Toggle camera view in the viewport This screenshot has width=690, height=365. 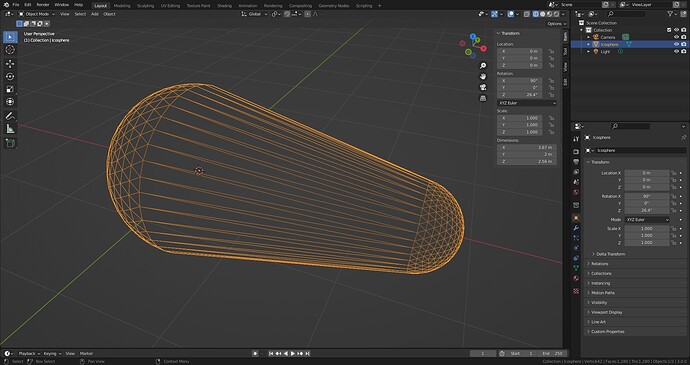483,87
